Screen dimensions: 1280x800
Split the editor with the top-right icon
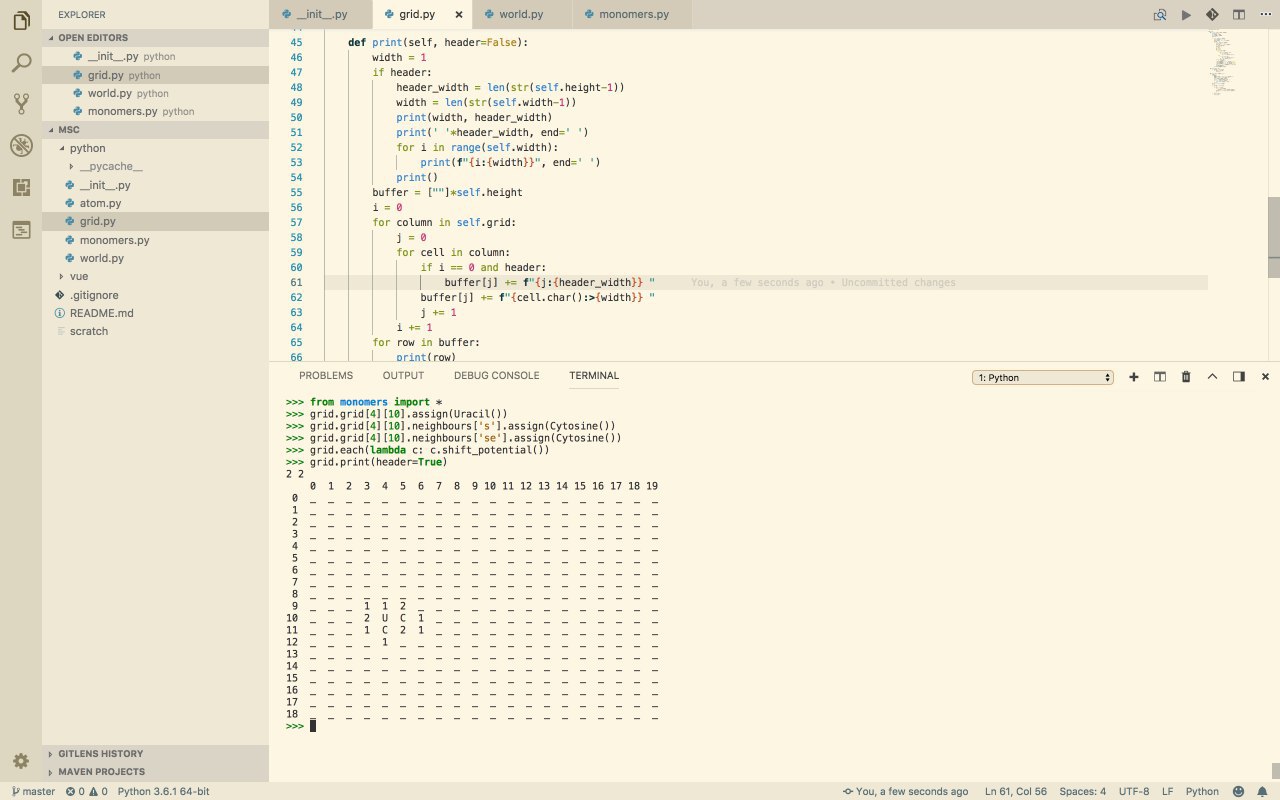tap(1239, 15)
